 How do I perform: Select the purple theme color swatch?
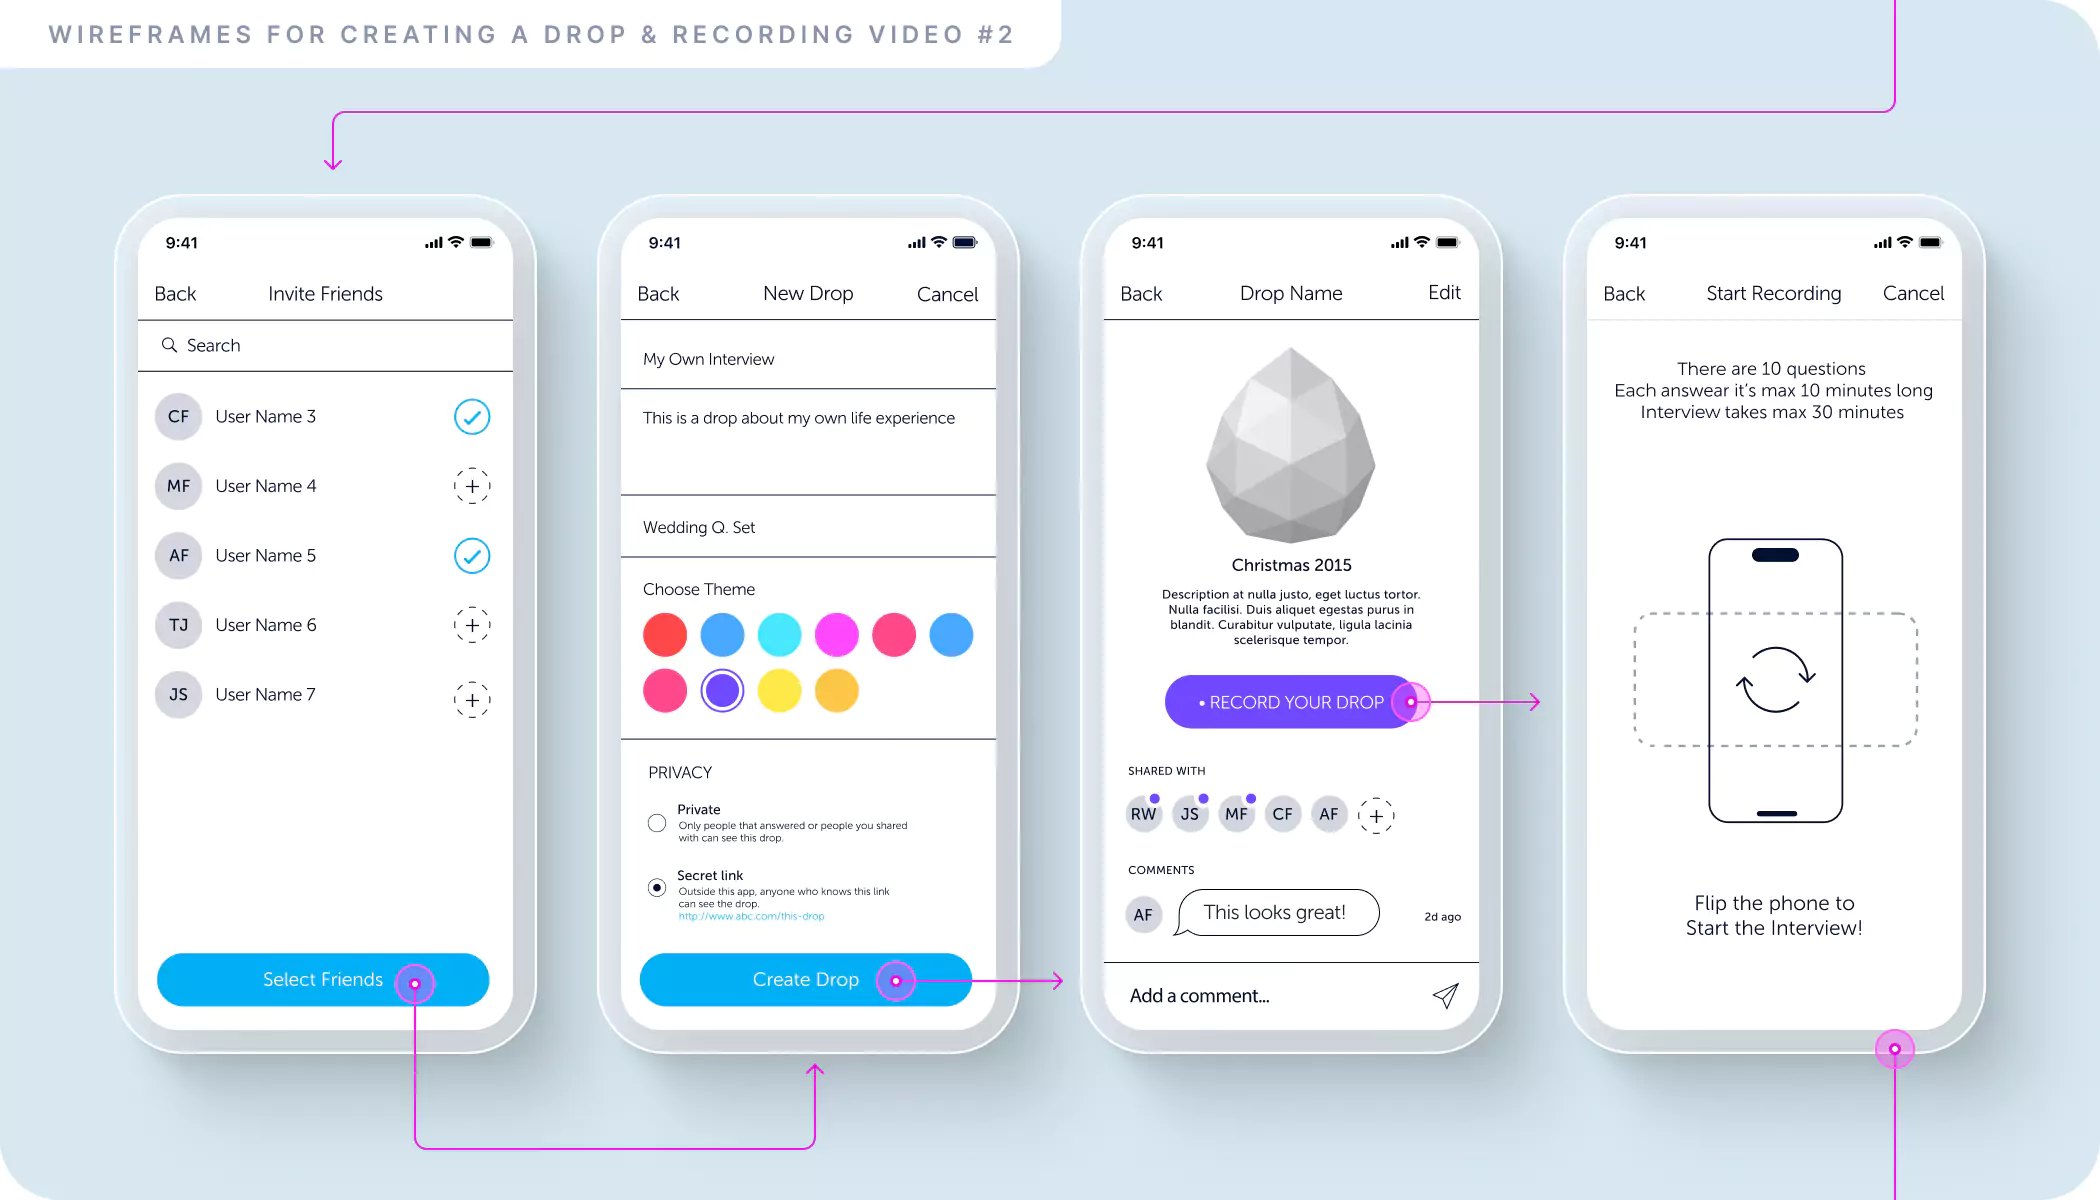tap(721, 689)
